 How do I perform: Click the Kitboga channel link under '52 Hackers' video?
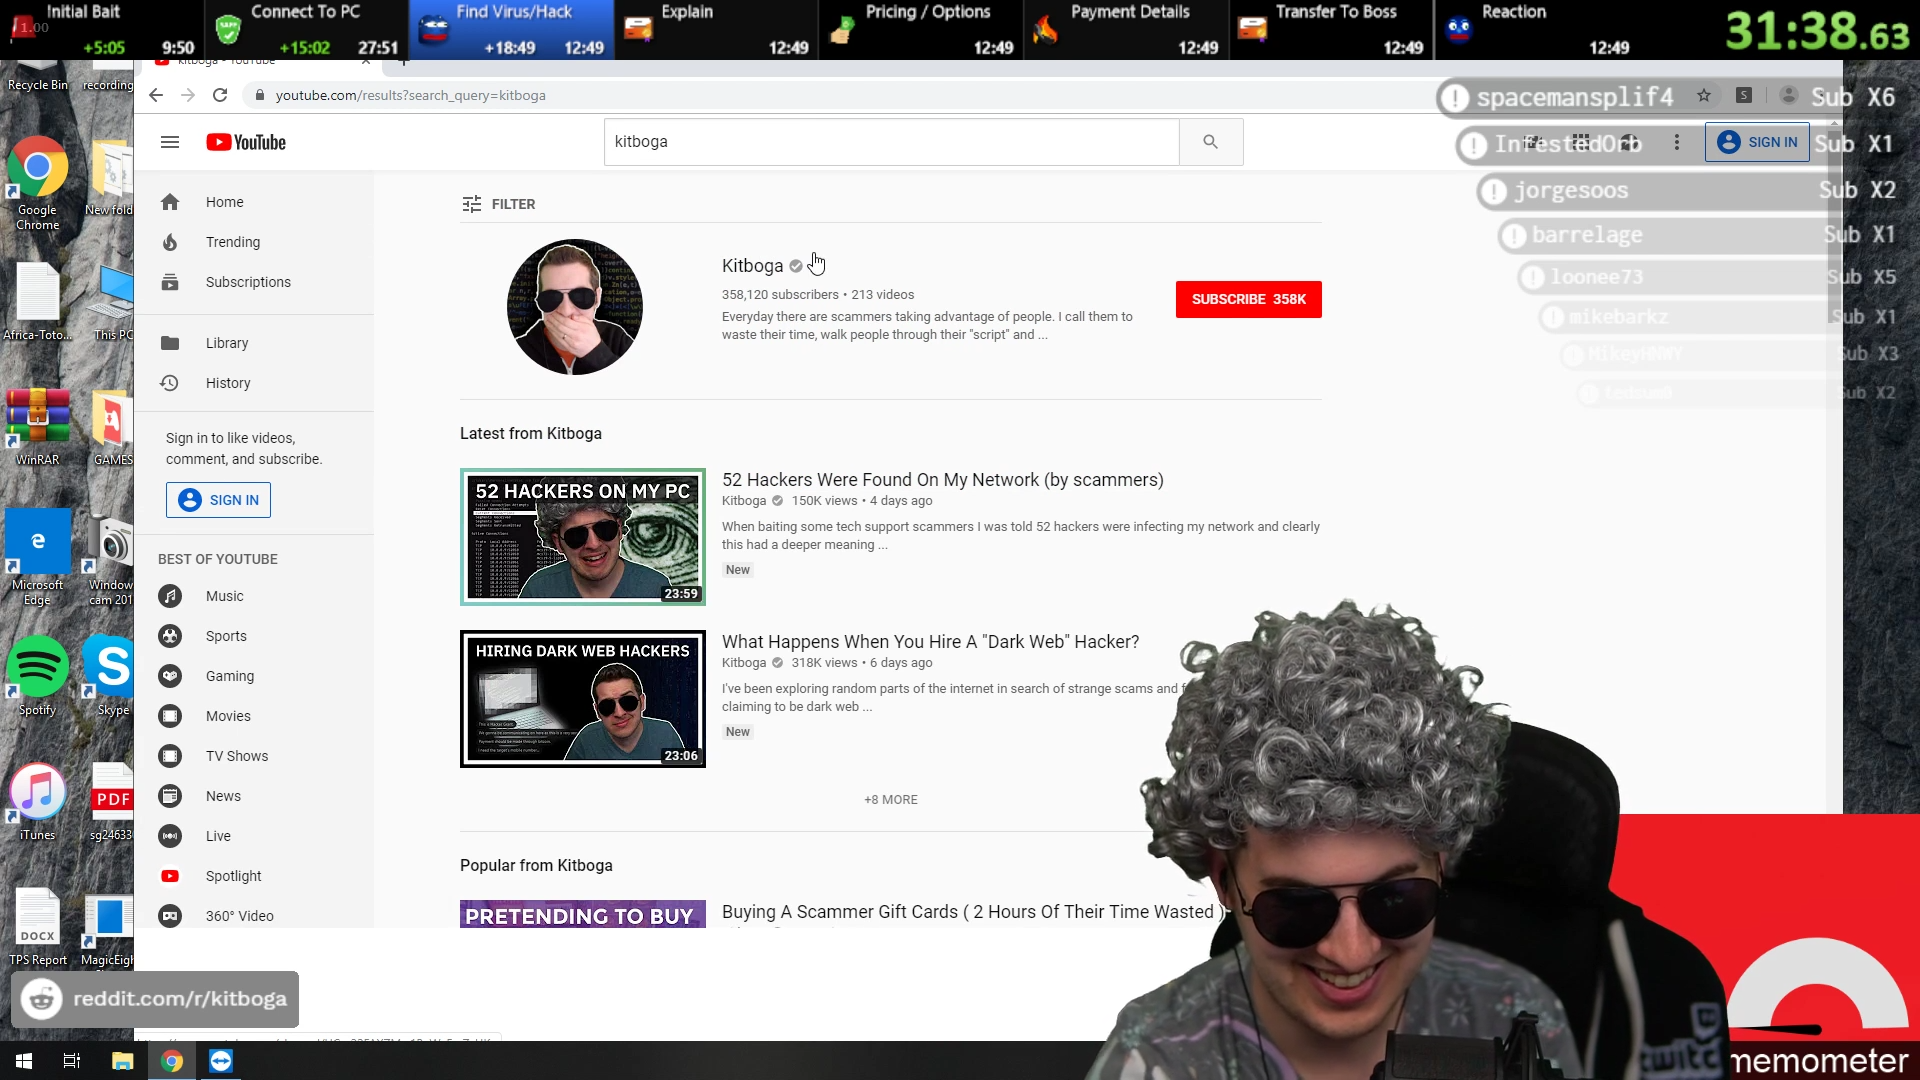(x=744, y=501)
